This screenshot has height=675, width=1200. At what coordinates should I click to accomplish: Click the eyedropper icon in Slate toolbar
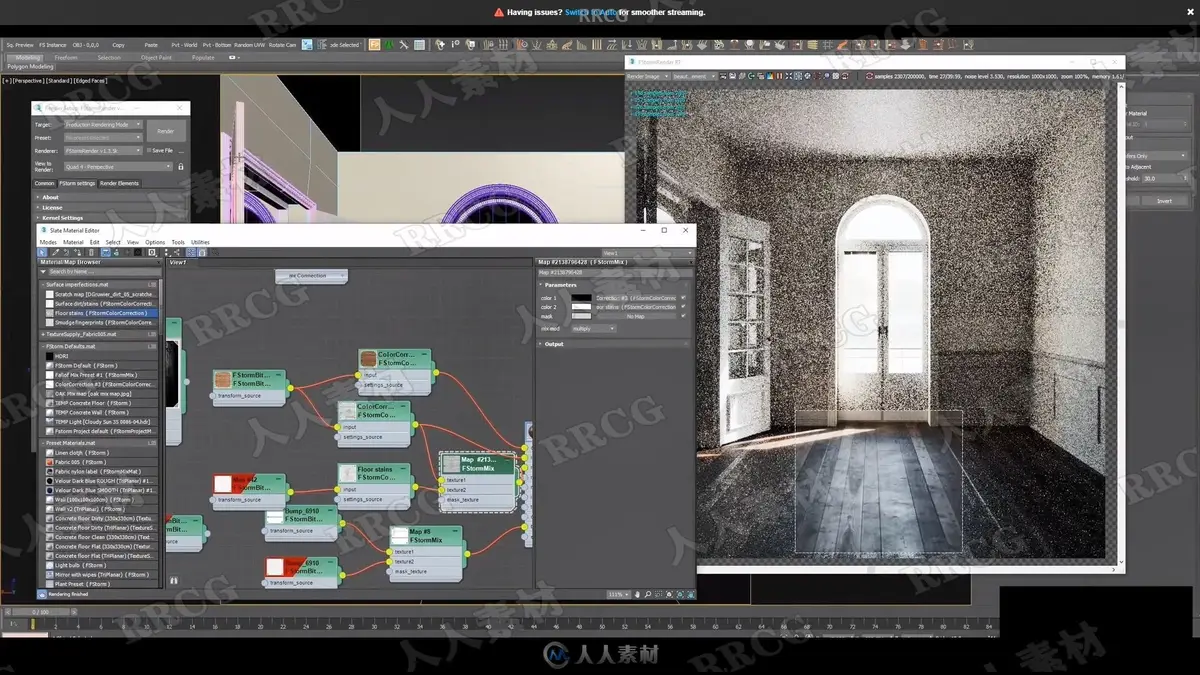(x=53, y=252)
